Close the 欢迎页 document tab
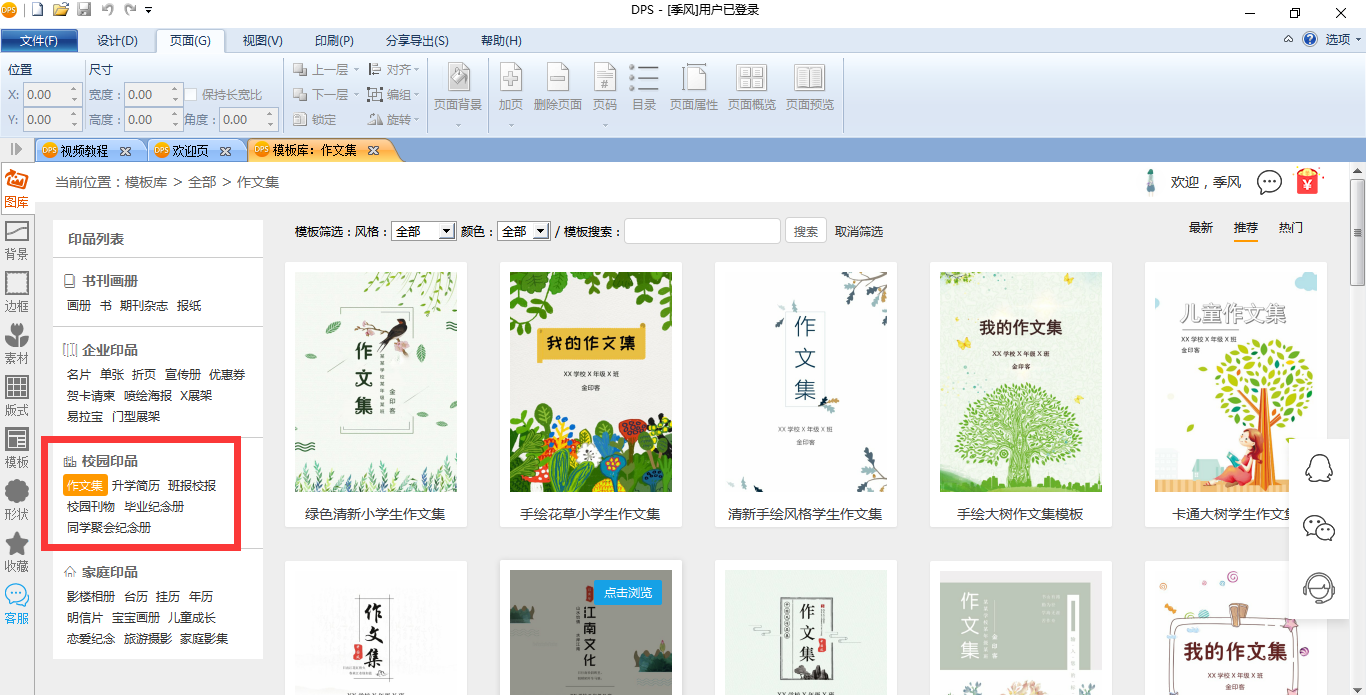The height and width of the screenshot is (695, 1366). pyautogui.click(x=226, y=151)
